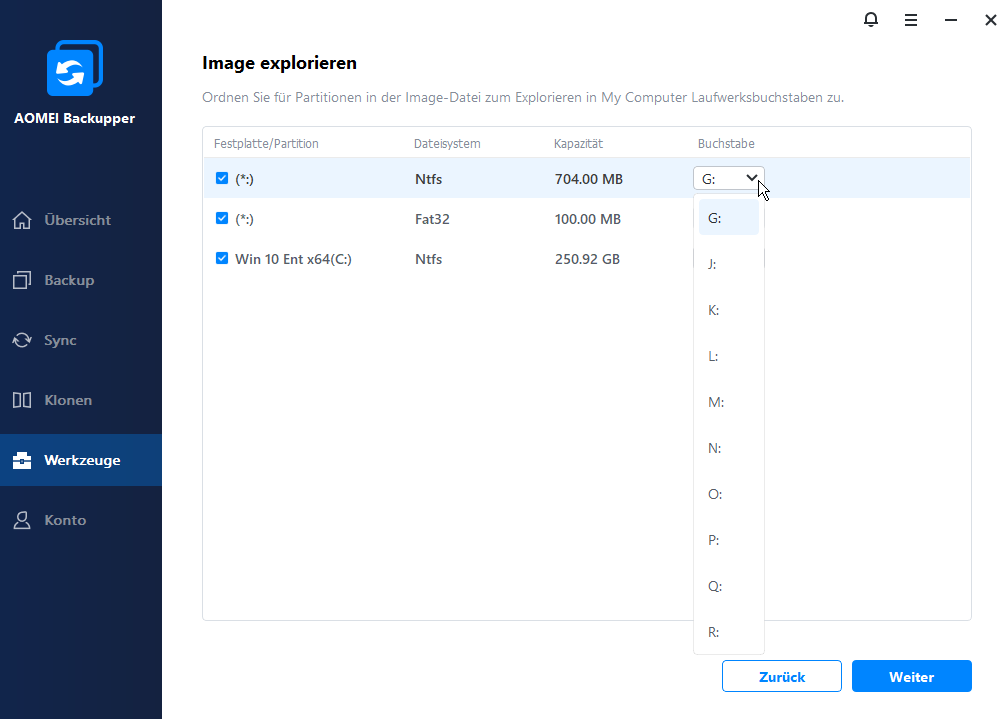
Task: Toggle the Win 10 Ent x64(C:) checkbox
Action: 222,259
